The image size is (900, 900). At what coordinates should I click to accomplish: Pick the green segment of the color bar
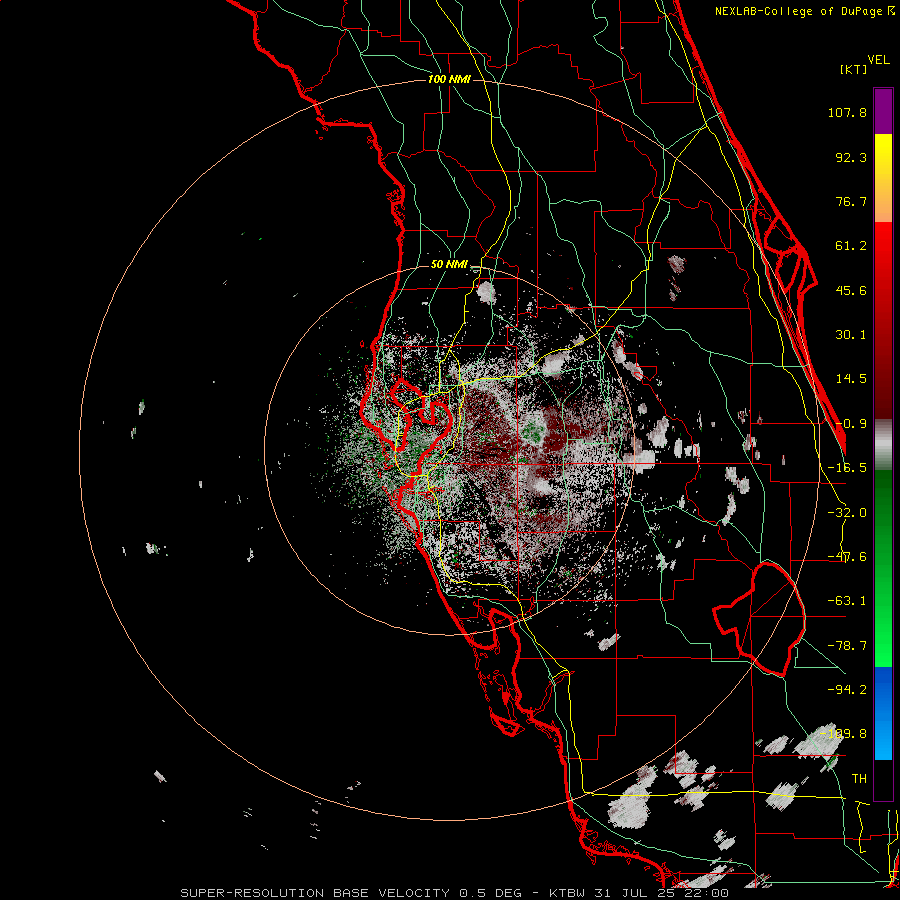(883, 568)
